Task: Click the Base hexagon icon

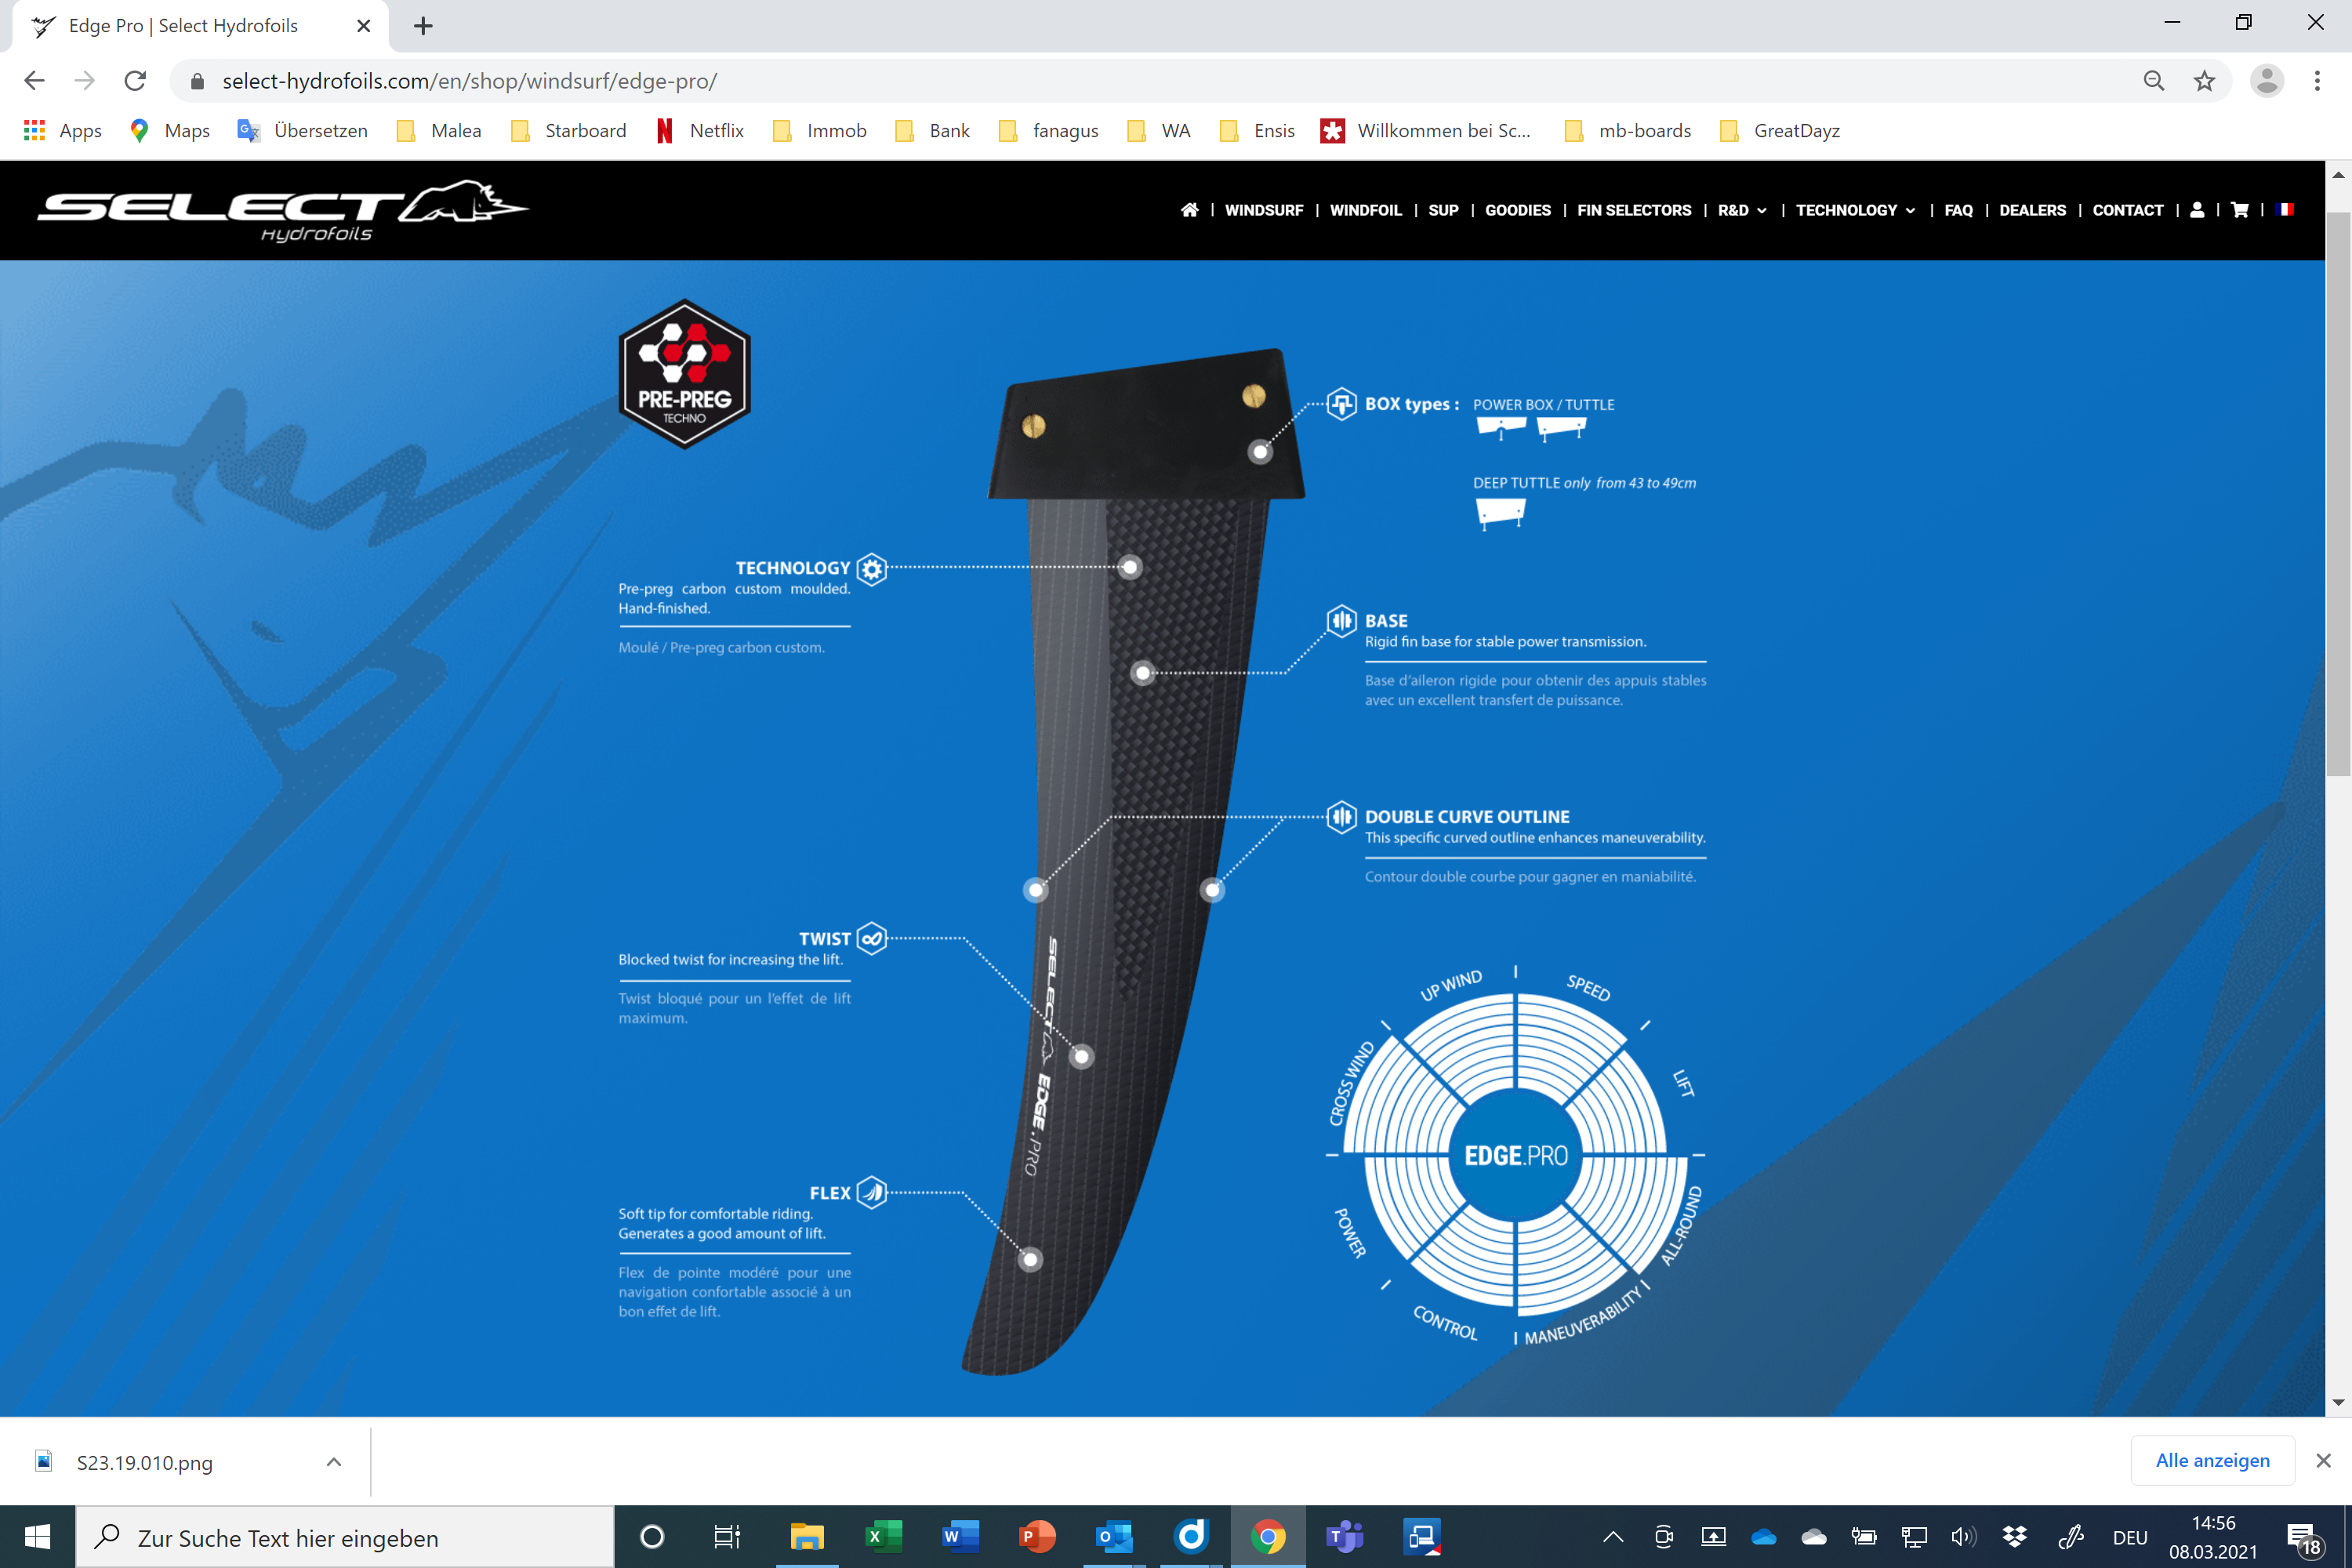Action: (1342, 621)
